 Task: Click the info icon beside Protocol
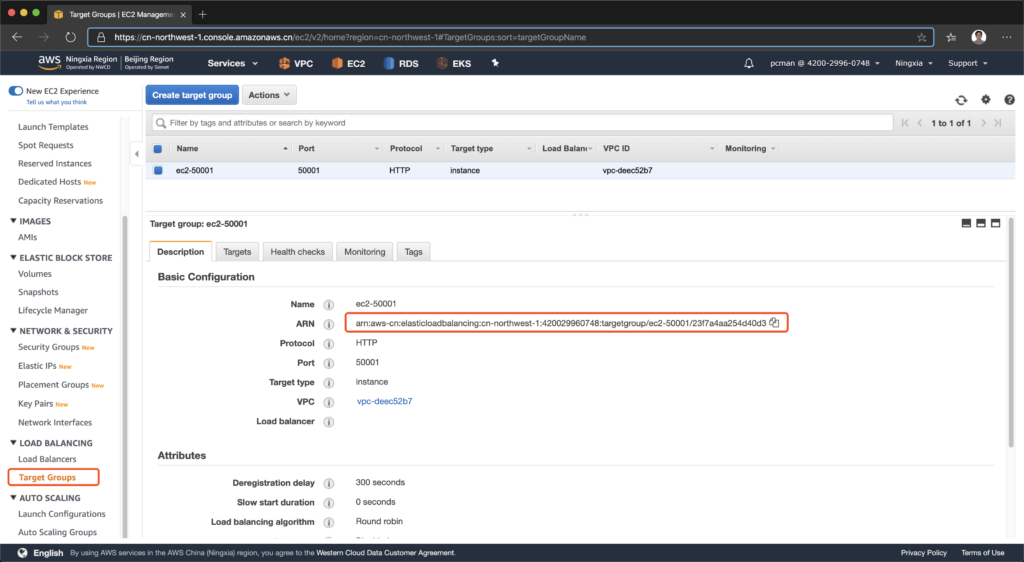[329, 343]
